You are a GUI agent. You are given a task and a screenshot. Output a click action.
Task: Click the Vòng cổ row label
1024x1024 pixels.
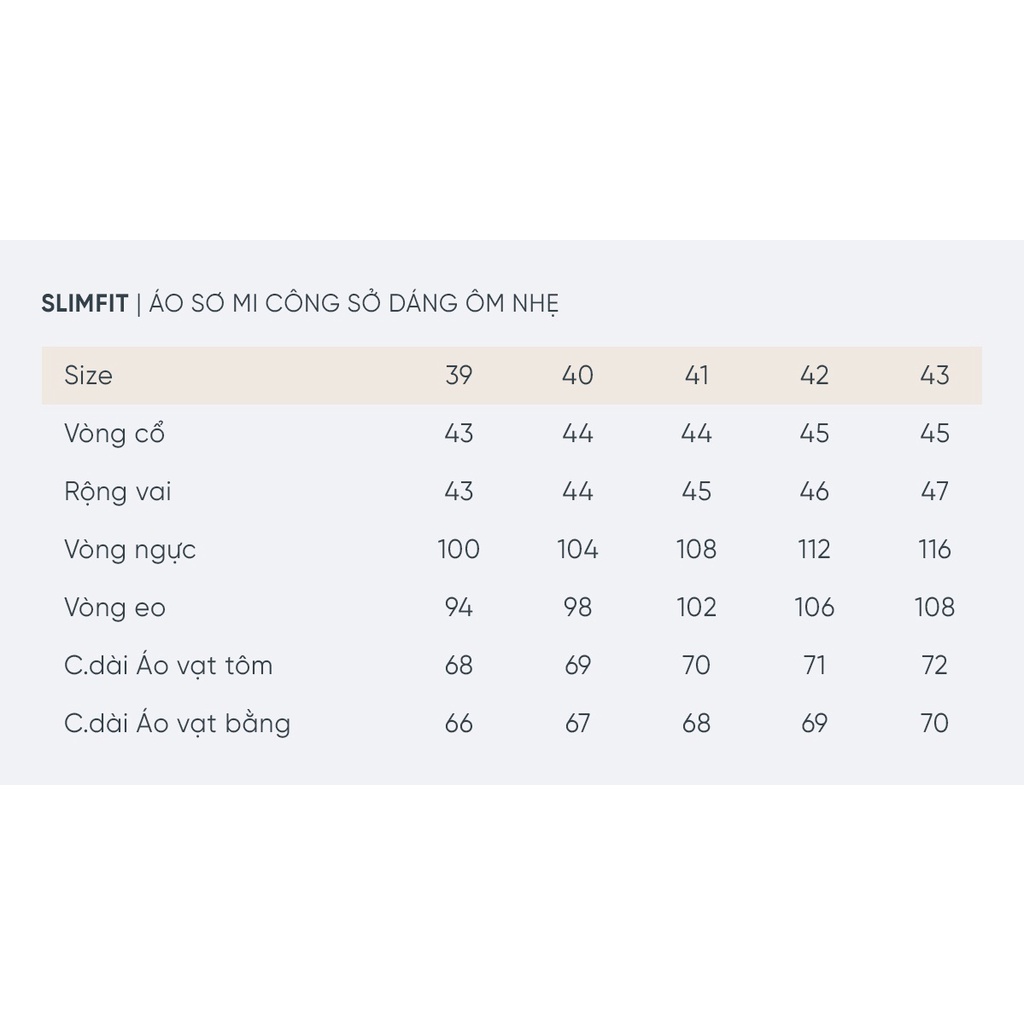pos(114,434)
